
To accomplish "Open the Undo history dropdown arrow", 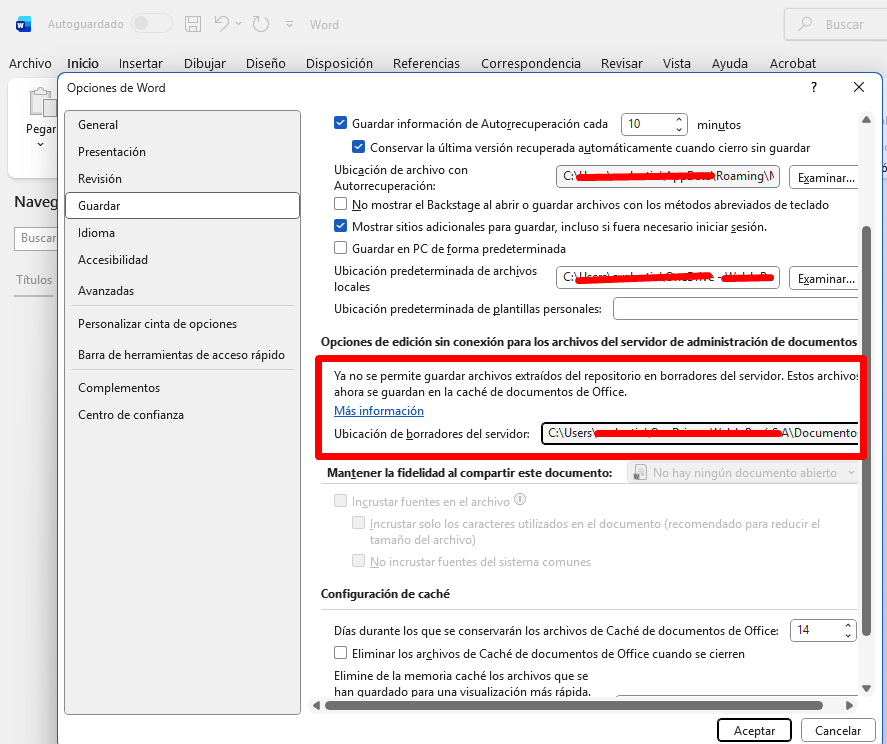I will 239,24.
